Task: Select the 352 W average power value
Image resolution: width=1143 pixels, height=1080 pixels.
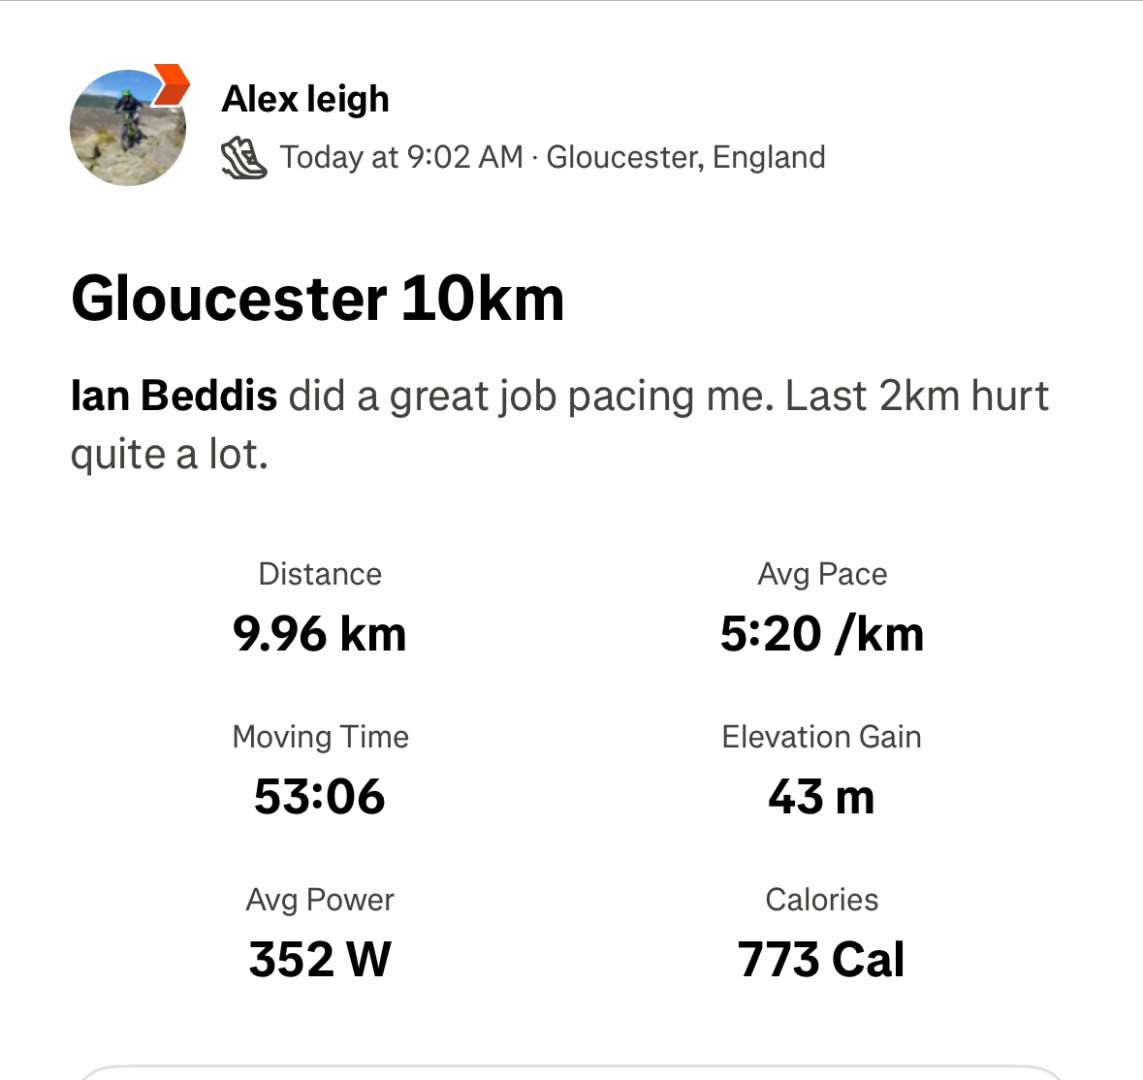Action: click(320, 960)
